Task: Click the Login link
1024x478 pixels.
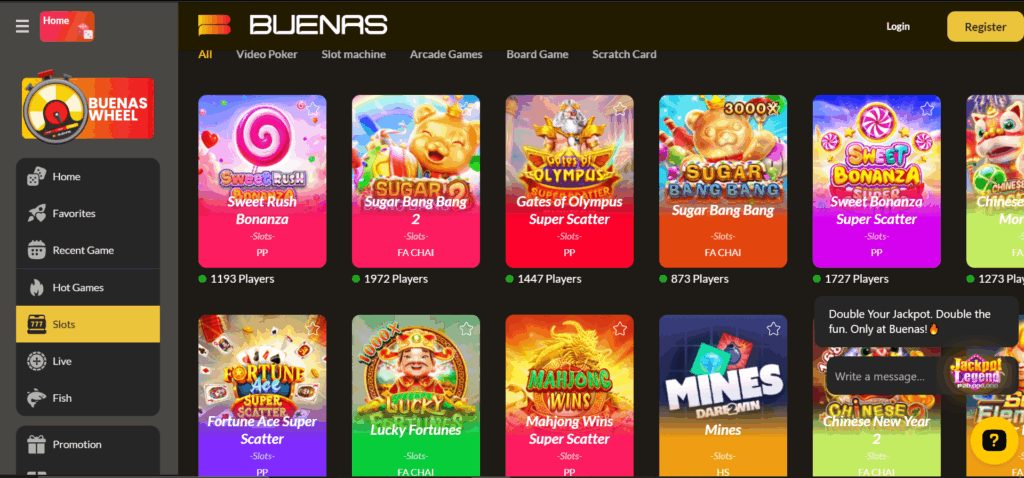Action: point(898,26)
